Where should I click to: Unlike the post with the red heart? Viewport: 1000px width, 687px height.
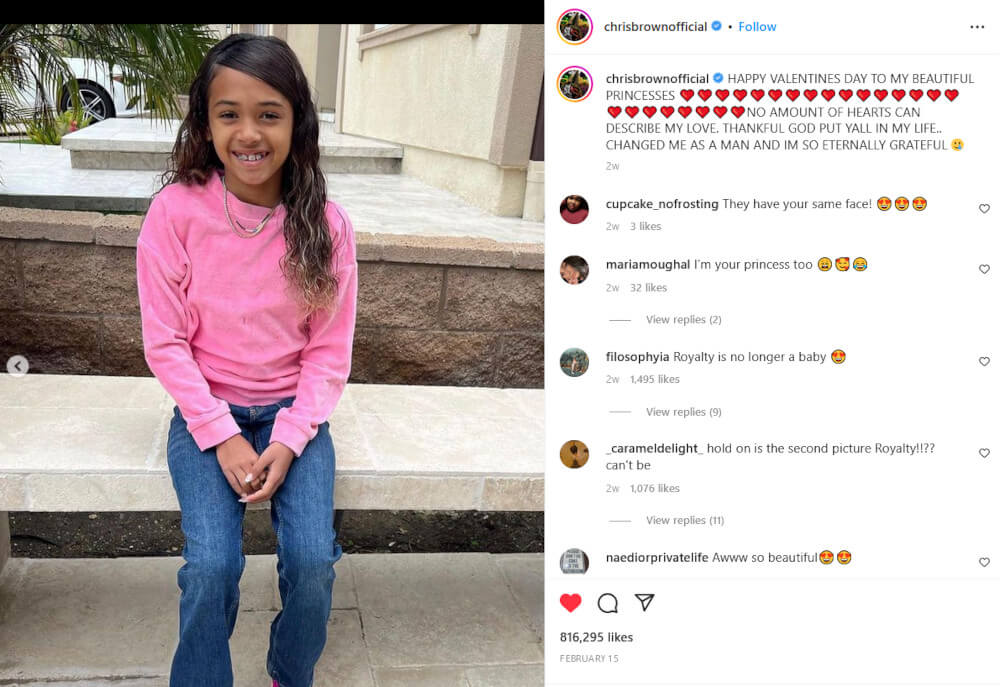point(570,603)
